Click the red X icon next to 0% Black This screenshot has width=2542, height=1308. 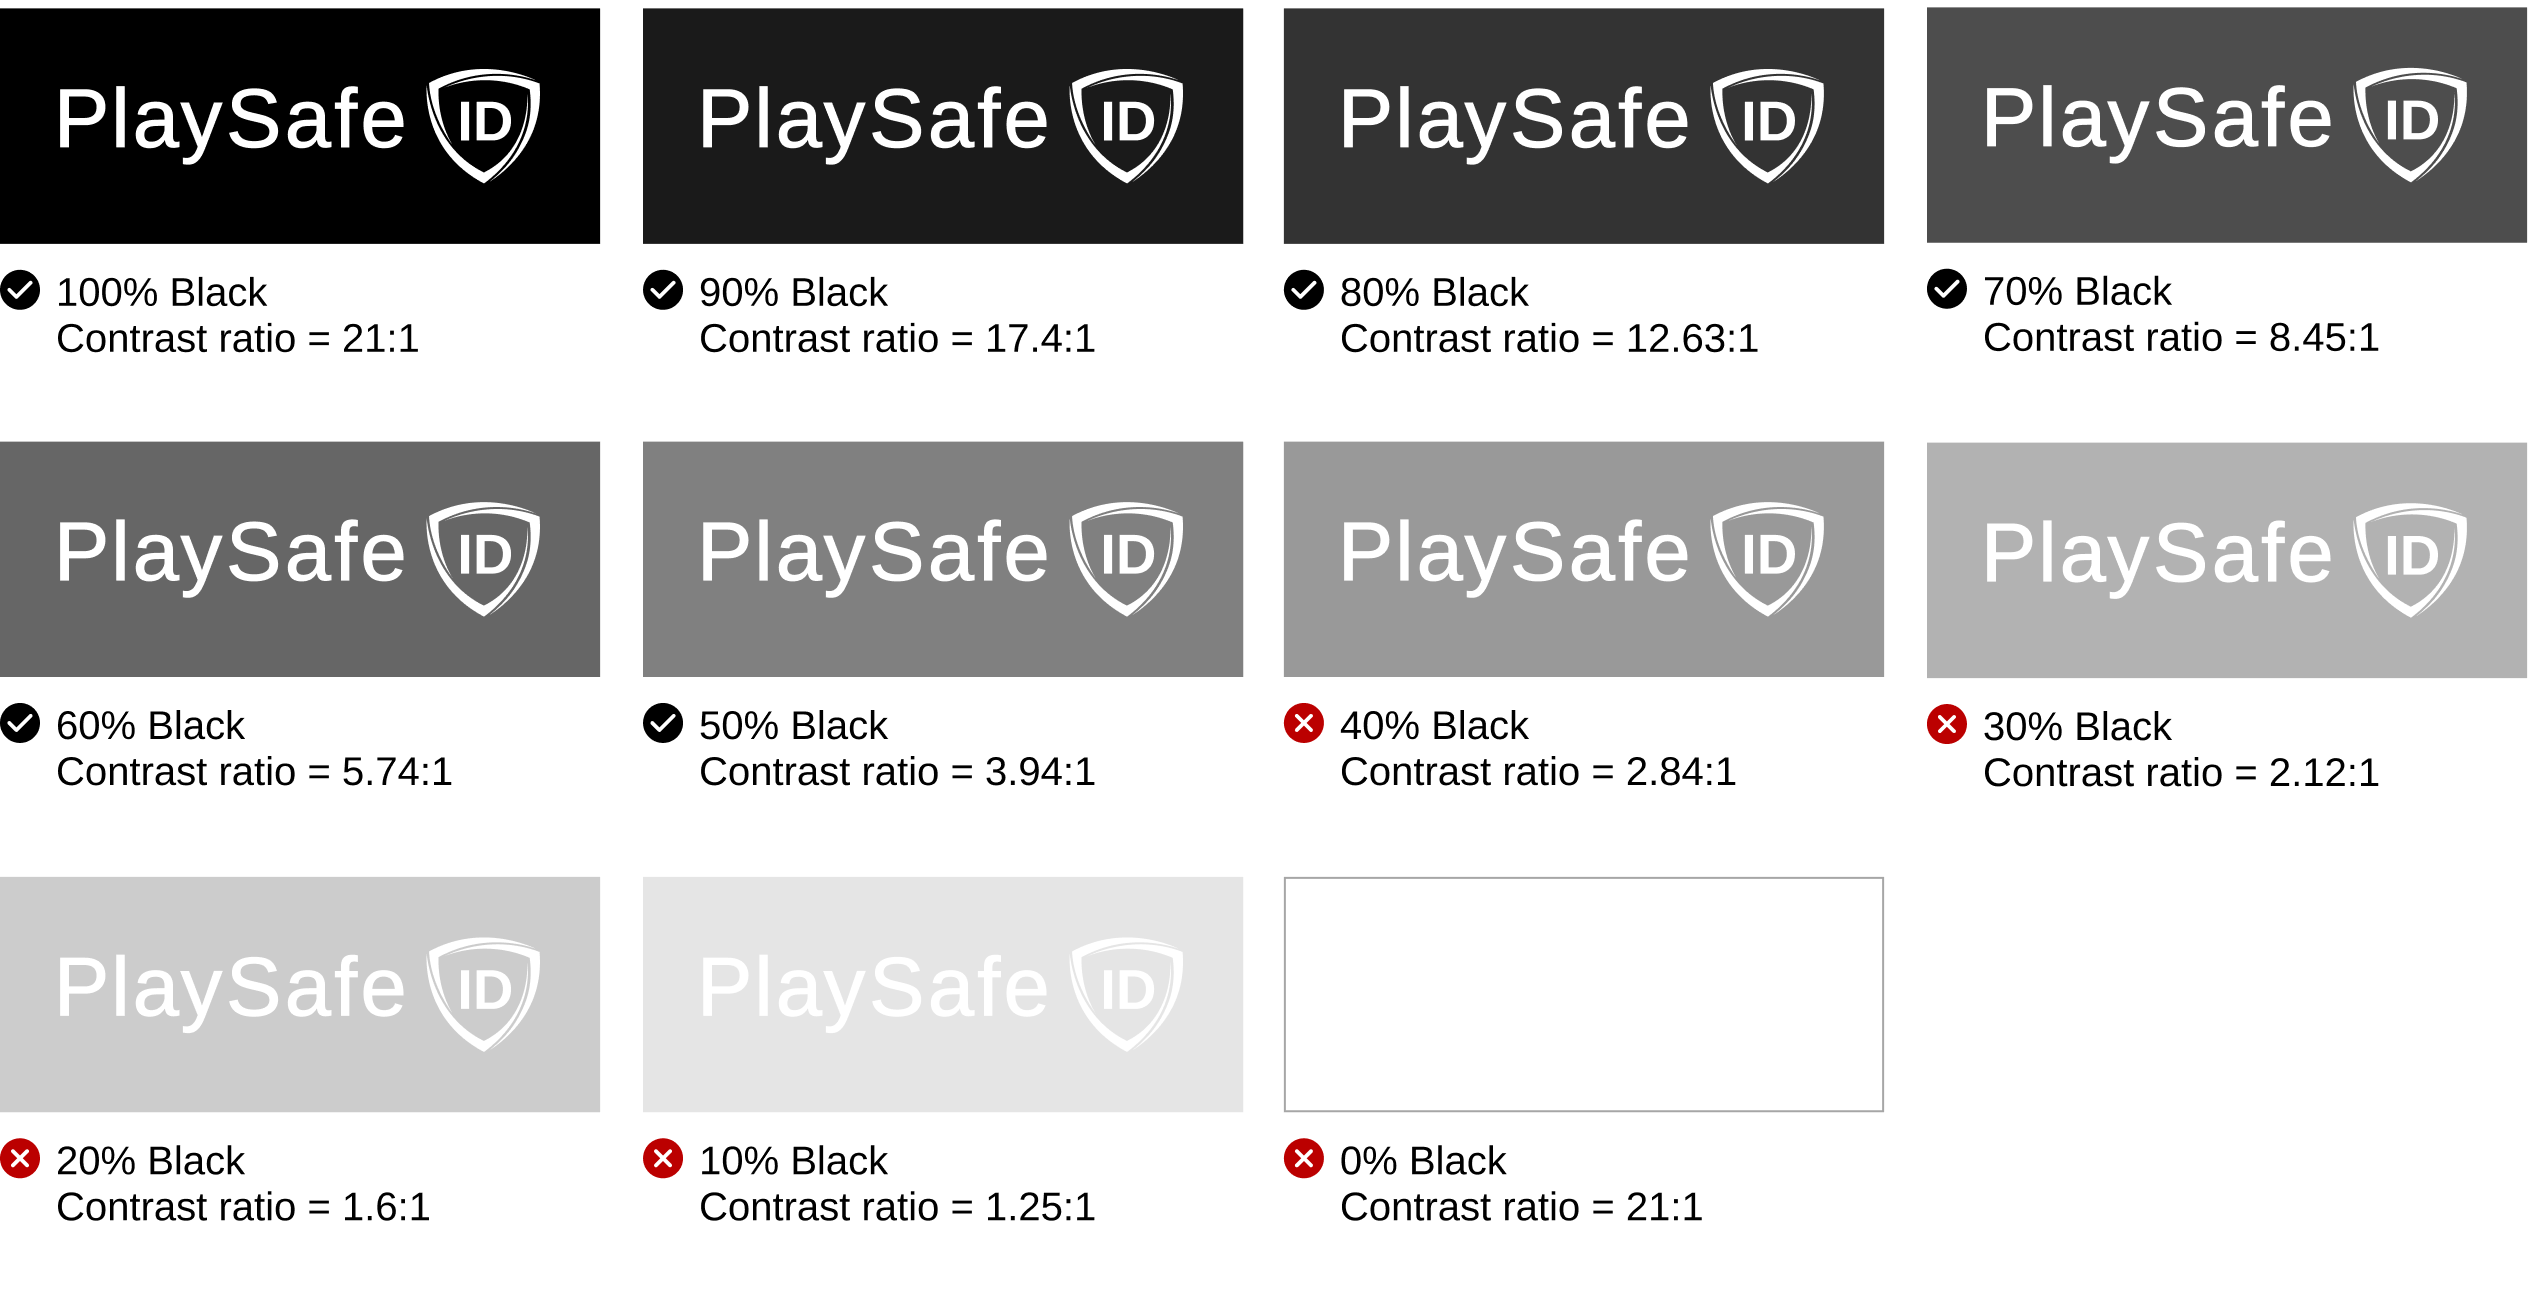pos(1304,1159)
